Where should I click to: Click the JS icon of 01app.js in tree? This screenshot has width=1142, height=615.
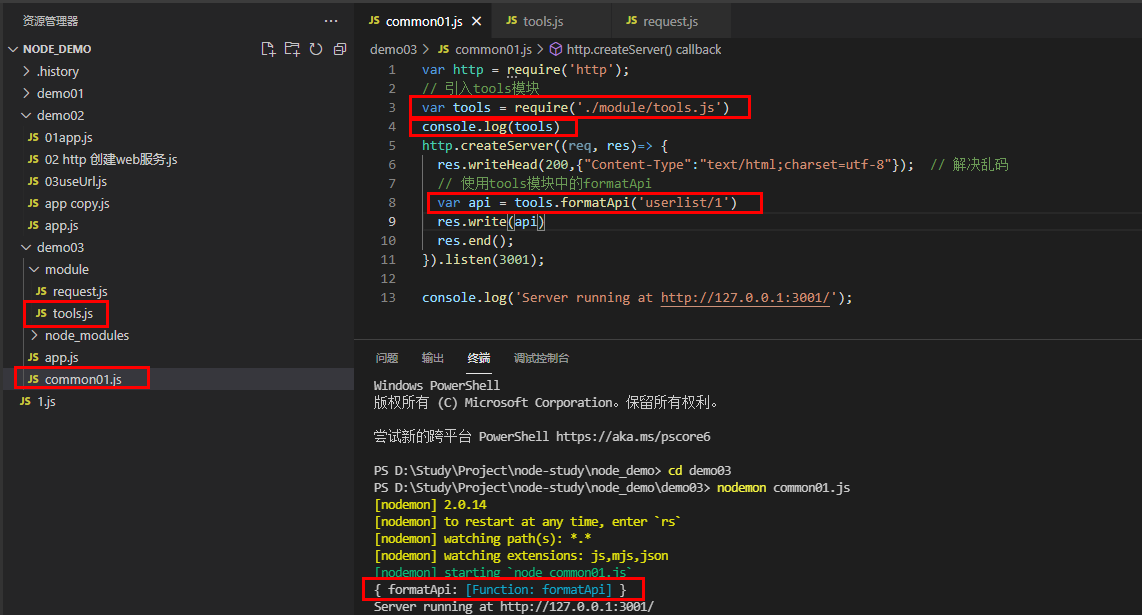33,137
